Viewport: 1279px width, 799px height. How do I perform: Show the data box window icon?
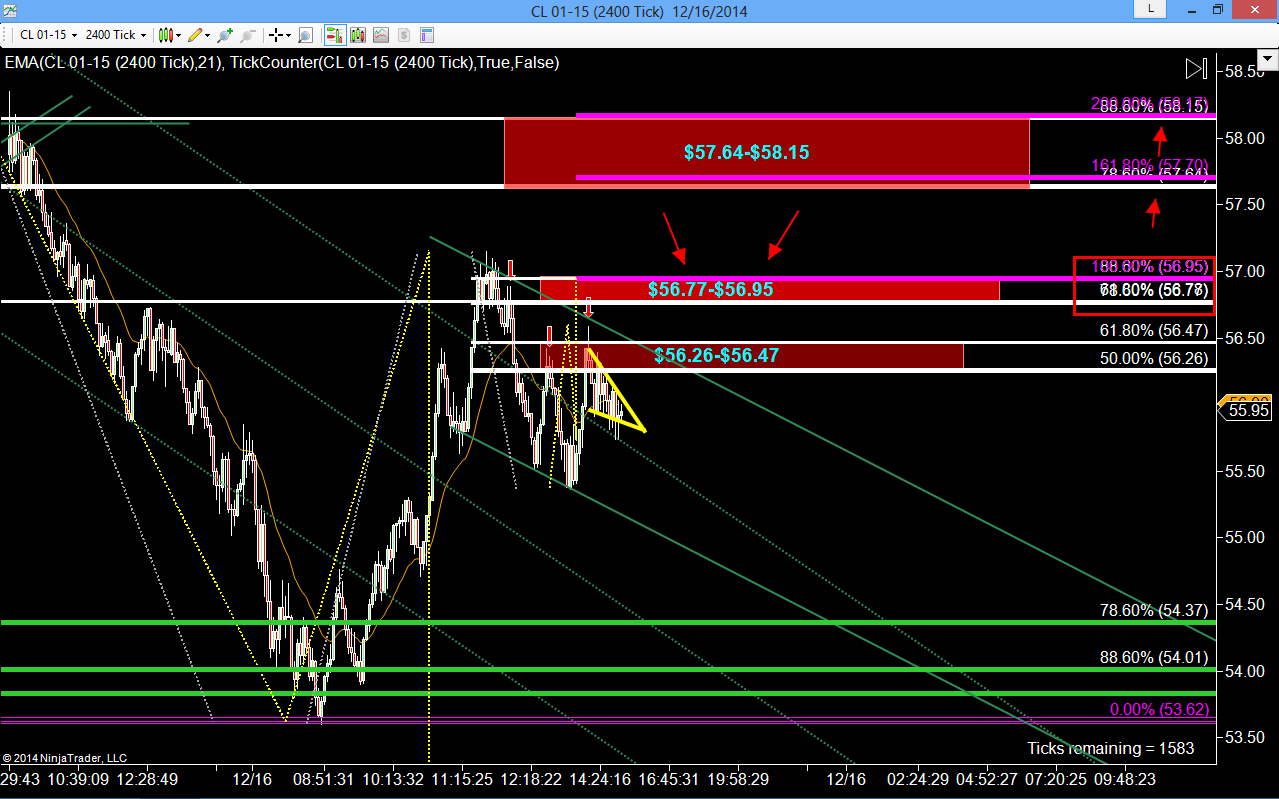point(305,35)
